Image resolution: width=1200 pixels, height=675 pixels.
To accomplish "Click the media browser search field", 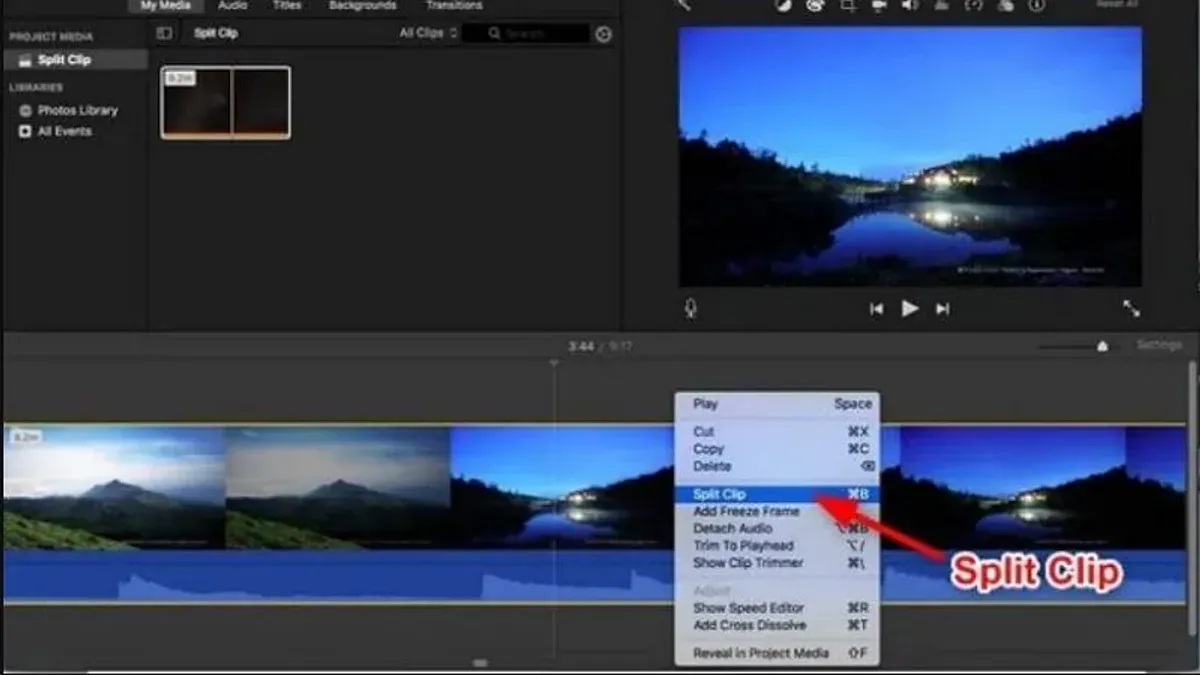I will [x=525, y=33].
